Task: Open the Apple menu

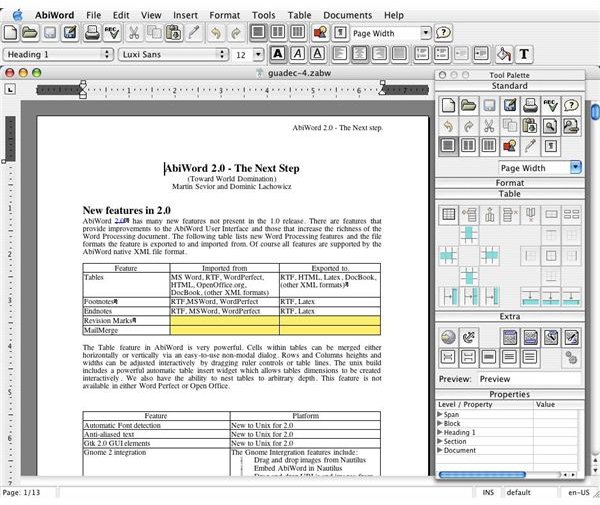Action: coord(18,15)
